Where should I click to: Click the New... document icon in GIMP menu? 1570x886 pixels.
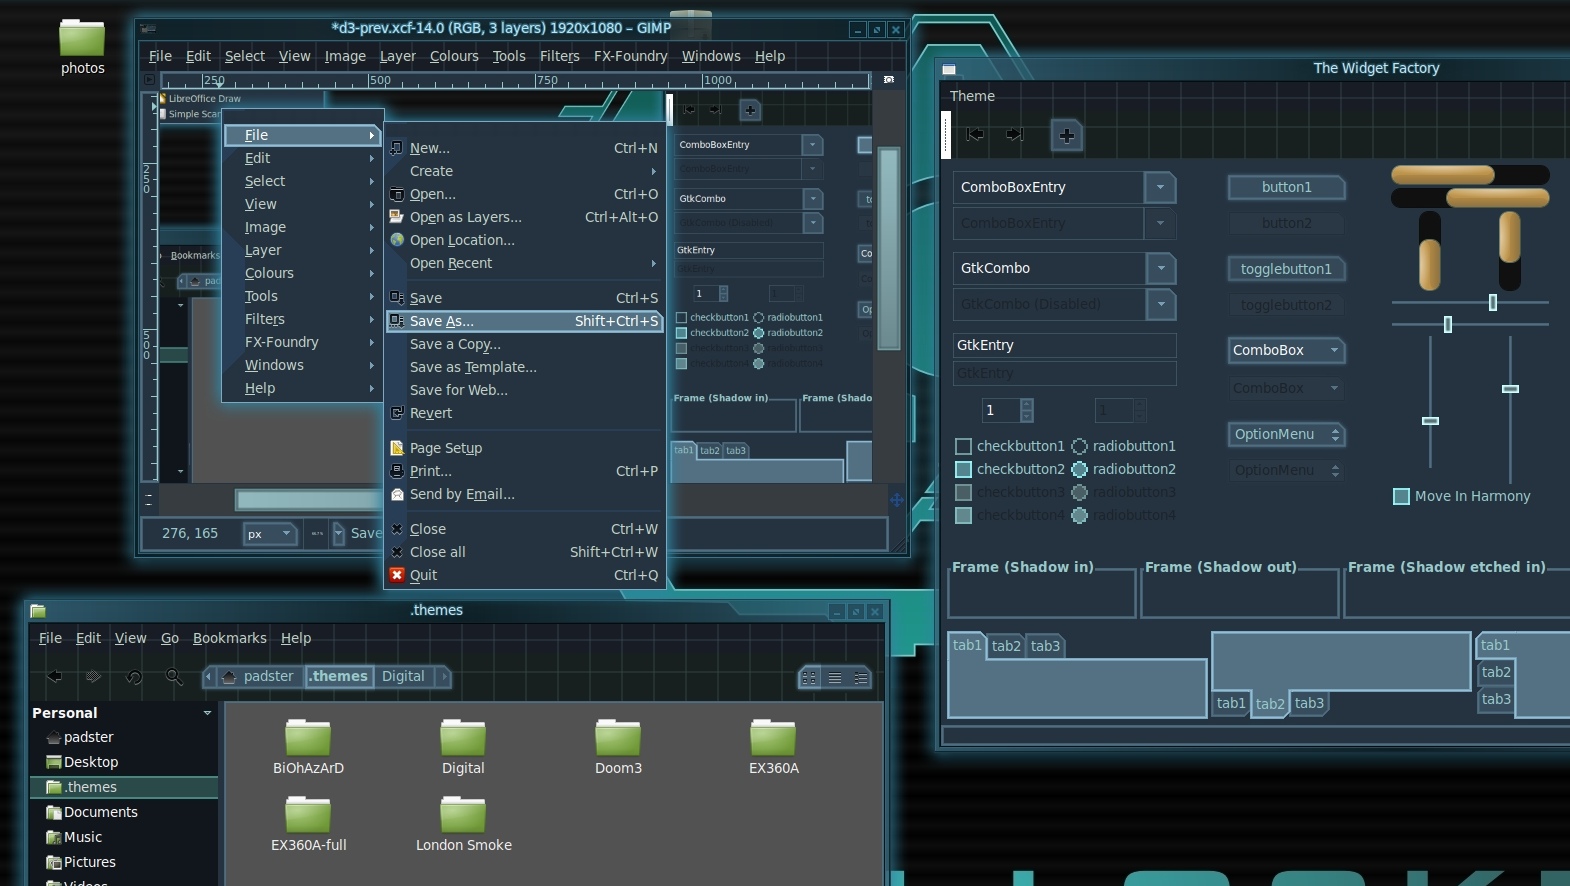tap(397, 148)
